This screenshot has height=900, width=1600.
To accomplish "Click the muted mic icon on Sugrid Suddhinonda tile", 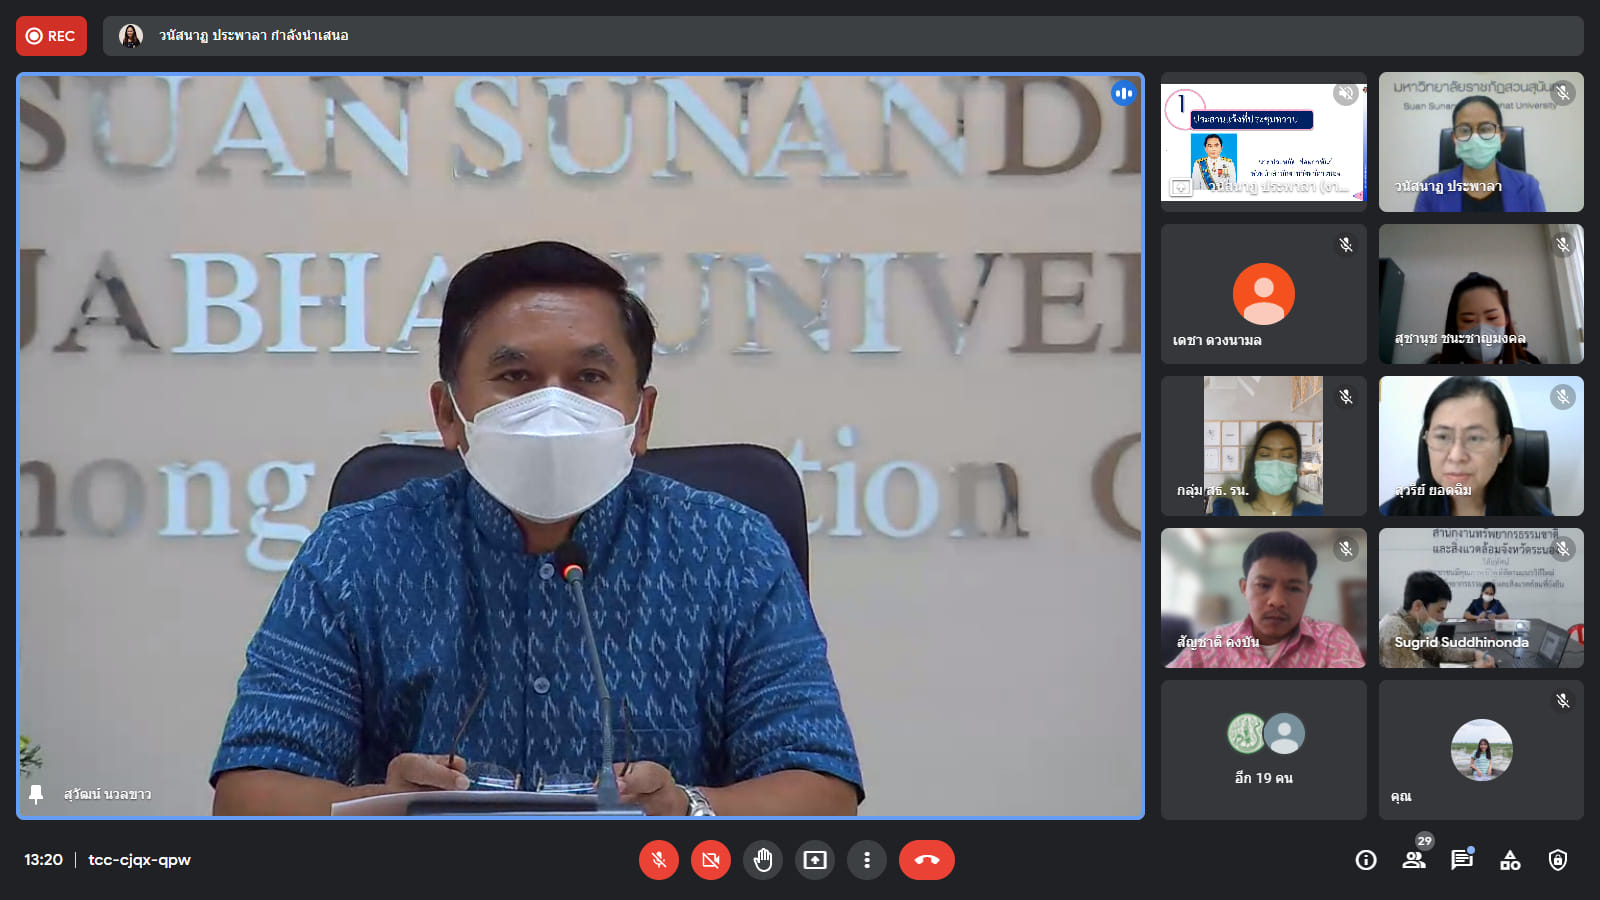I will tap(1563, 549).
